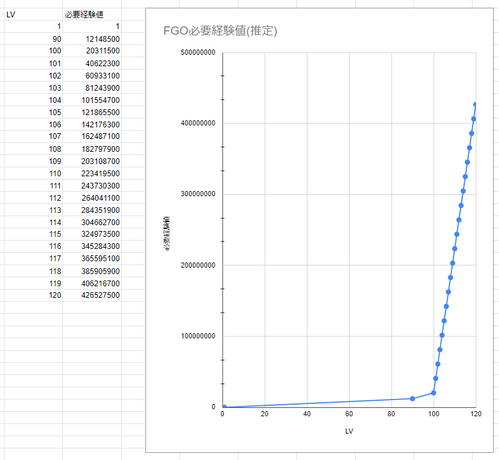Image resolution: width=499 pixels, height=460 pixels.
Task: Click the chart data point at level 90
Action: (x=412, y=398)
